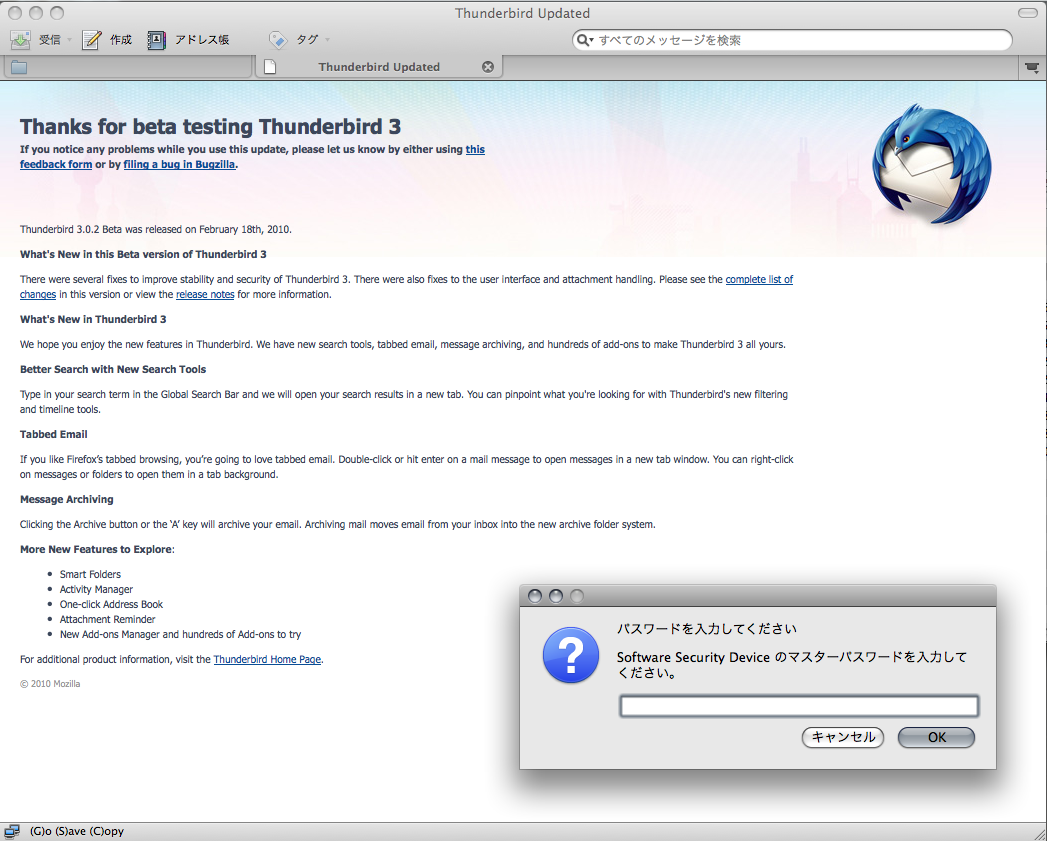This screenshot has width=1047, height=841.
Task: Close the password dialog with its close button
Action: pos(535,596)
